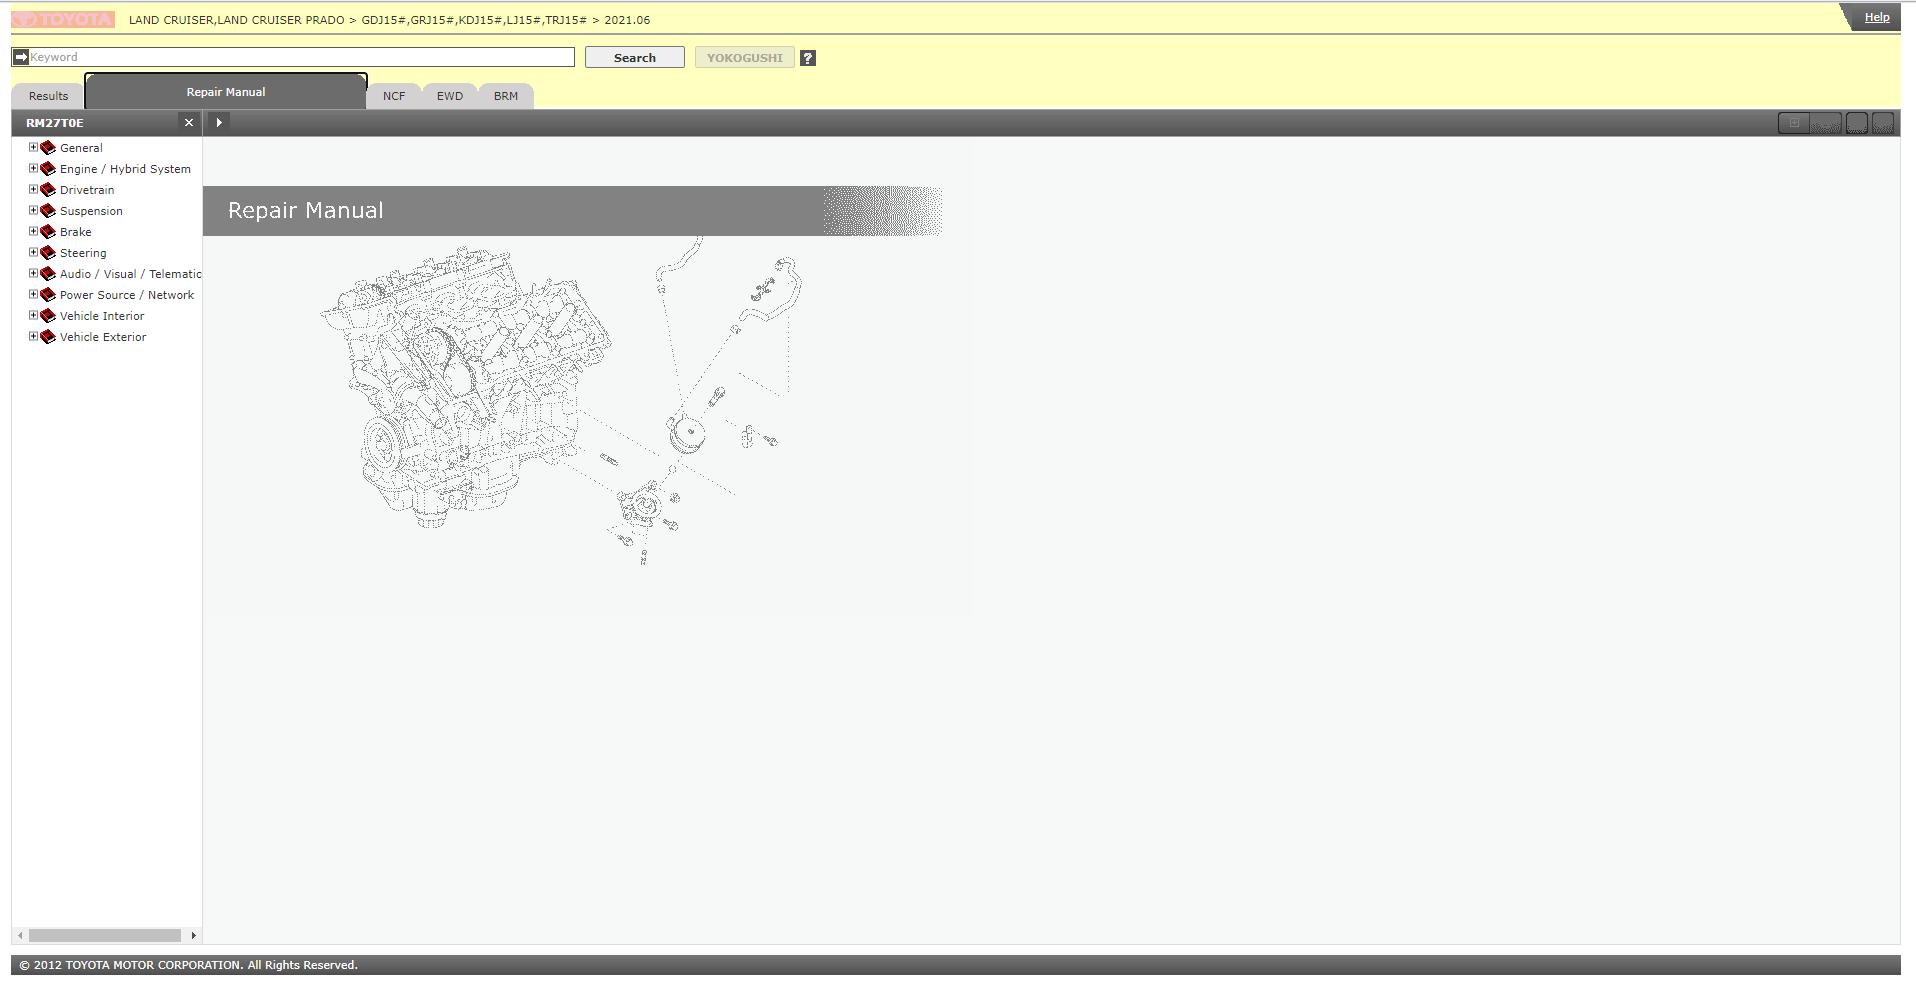Click the tree scrollbar right arrow
The width and height of the screenshot is (1916, 985).
pos(193,936)
